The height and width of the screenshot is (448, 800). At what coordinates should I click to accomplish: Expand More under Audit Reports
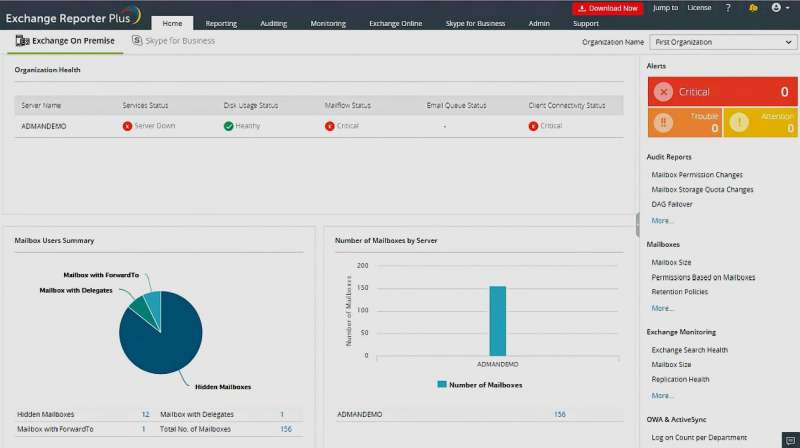(x=662, y=220)
